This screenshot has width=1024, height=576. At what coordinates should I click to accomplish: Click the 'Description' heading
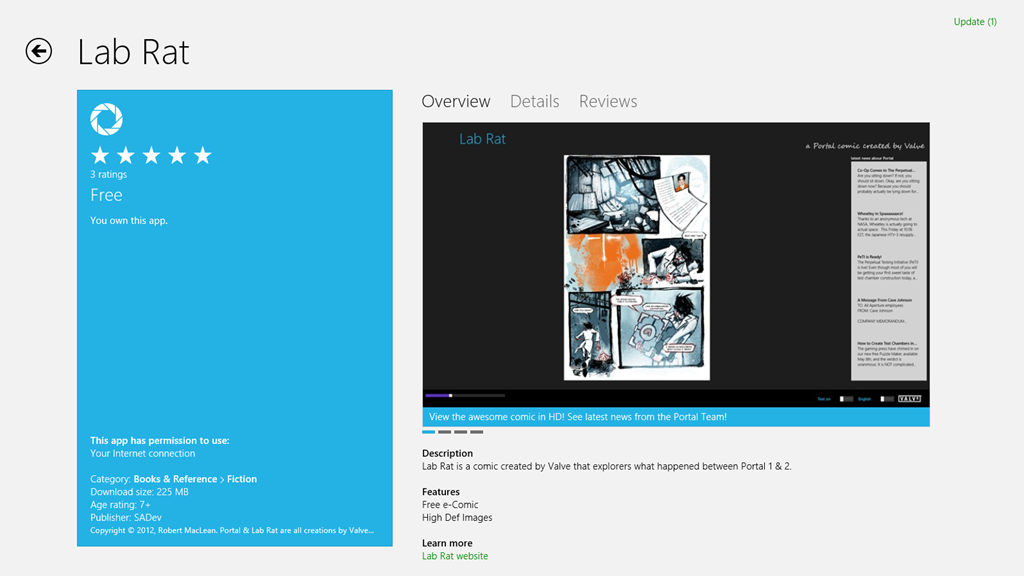[447, 453]
